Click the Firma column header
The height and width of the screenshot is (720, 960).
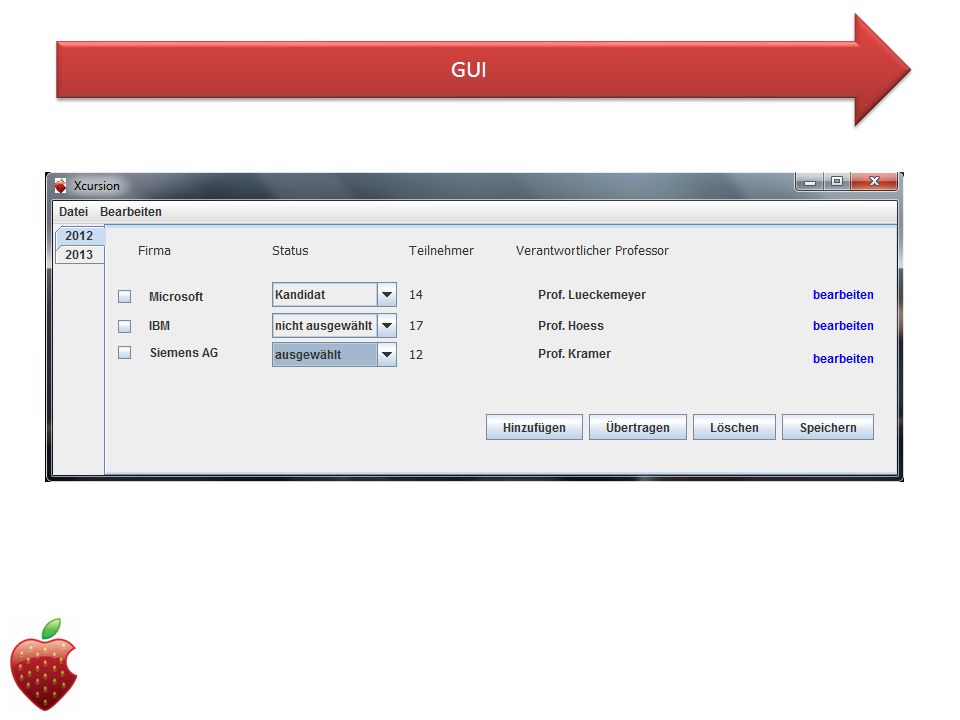point(154,250)
